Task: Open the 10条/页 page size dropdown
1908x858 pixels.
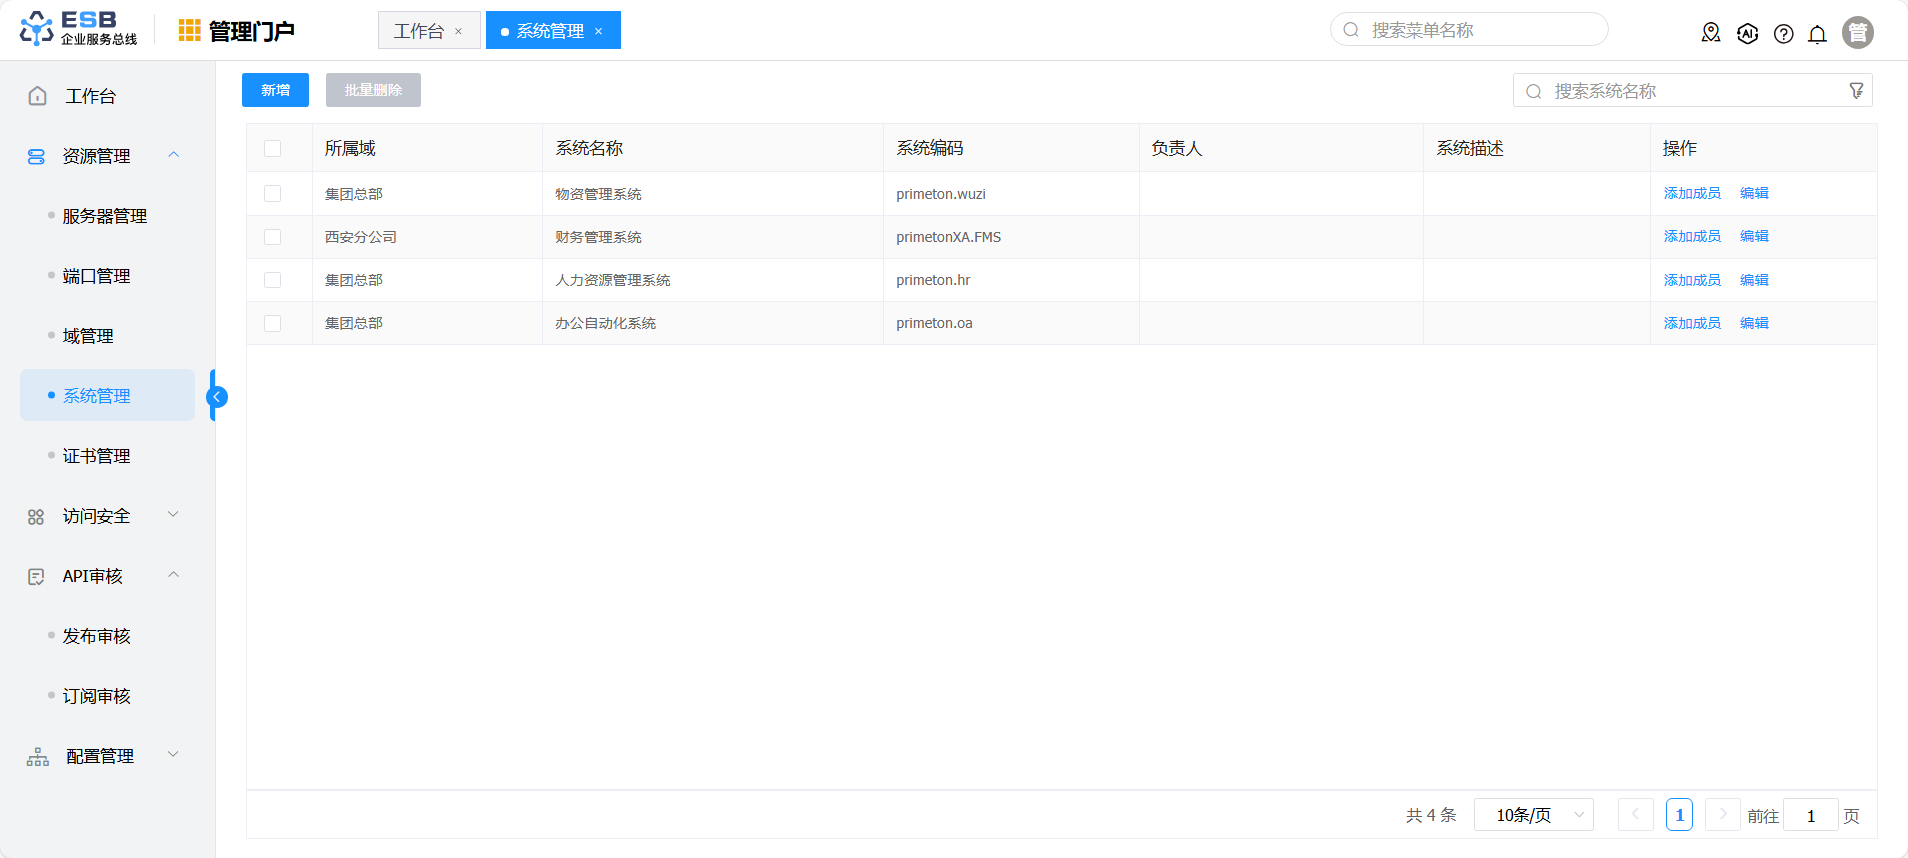Action: click(1533, 815)
